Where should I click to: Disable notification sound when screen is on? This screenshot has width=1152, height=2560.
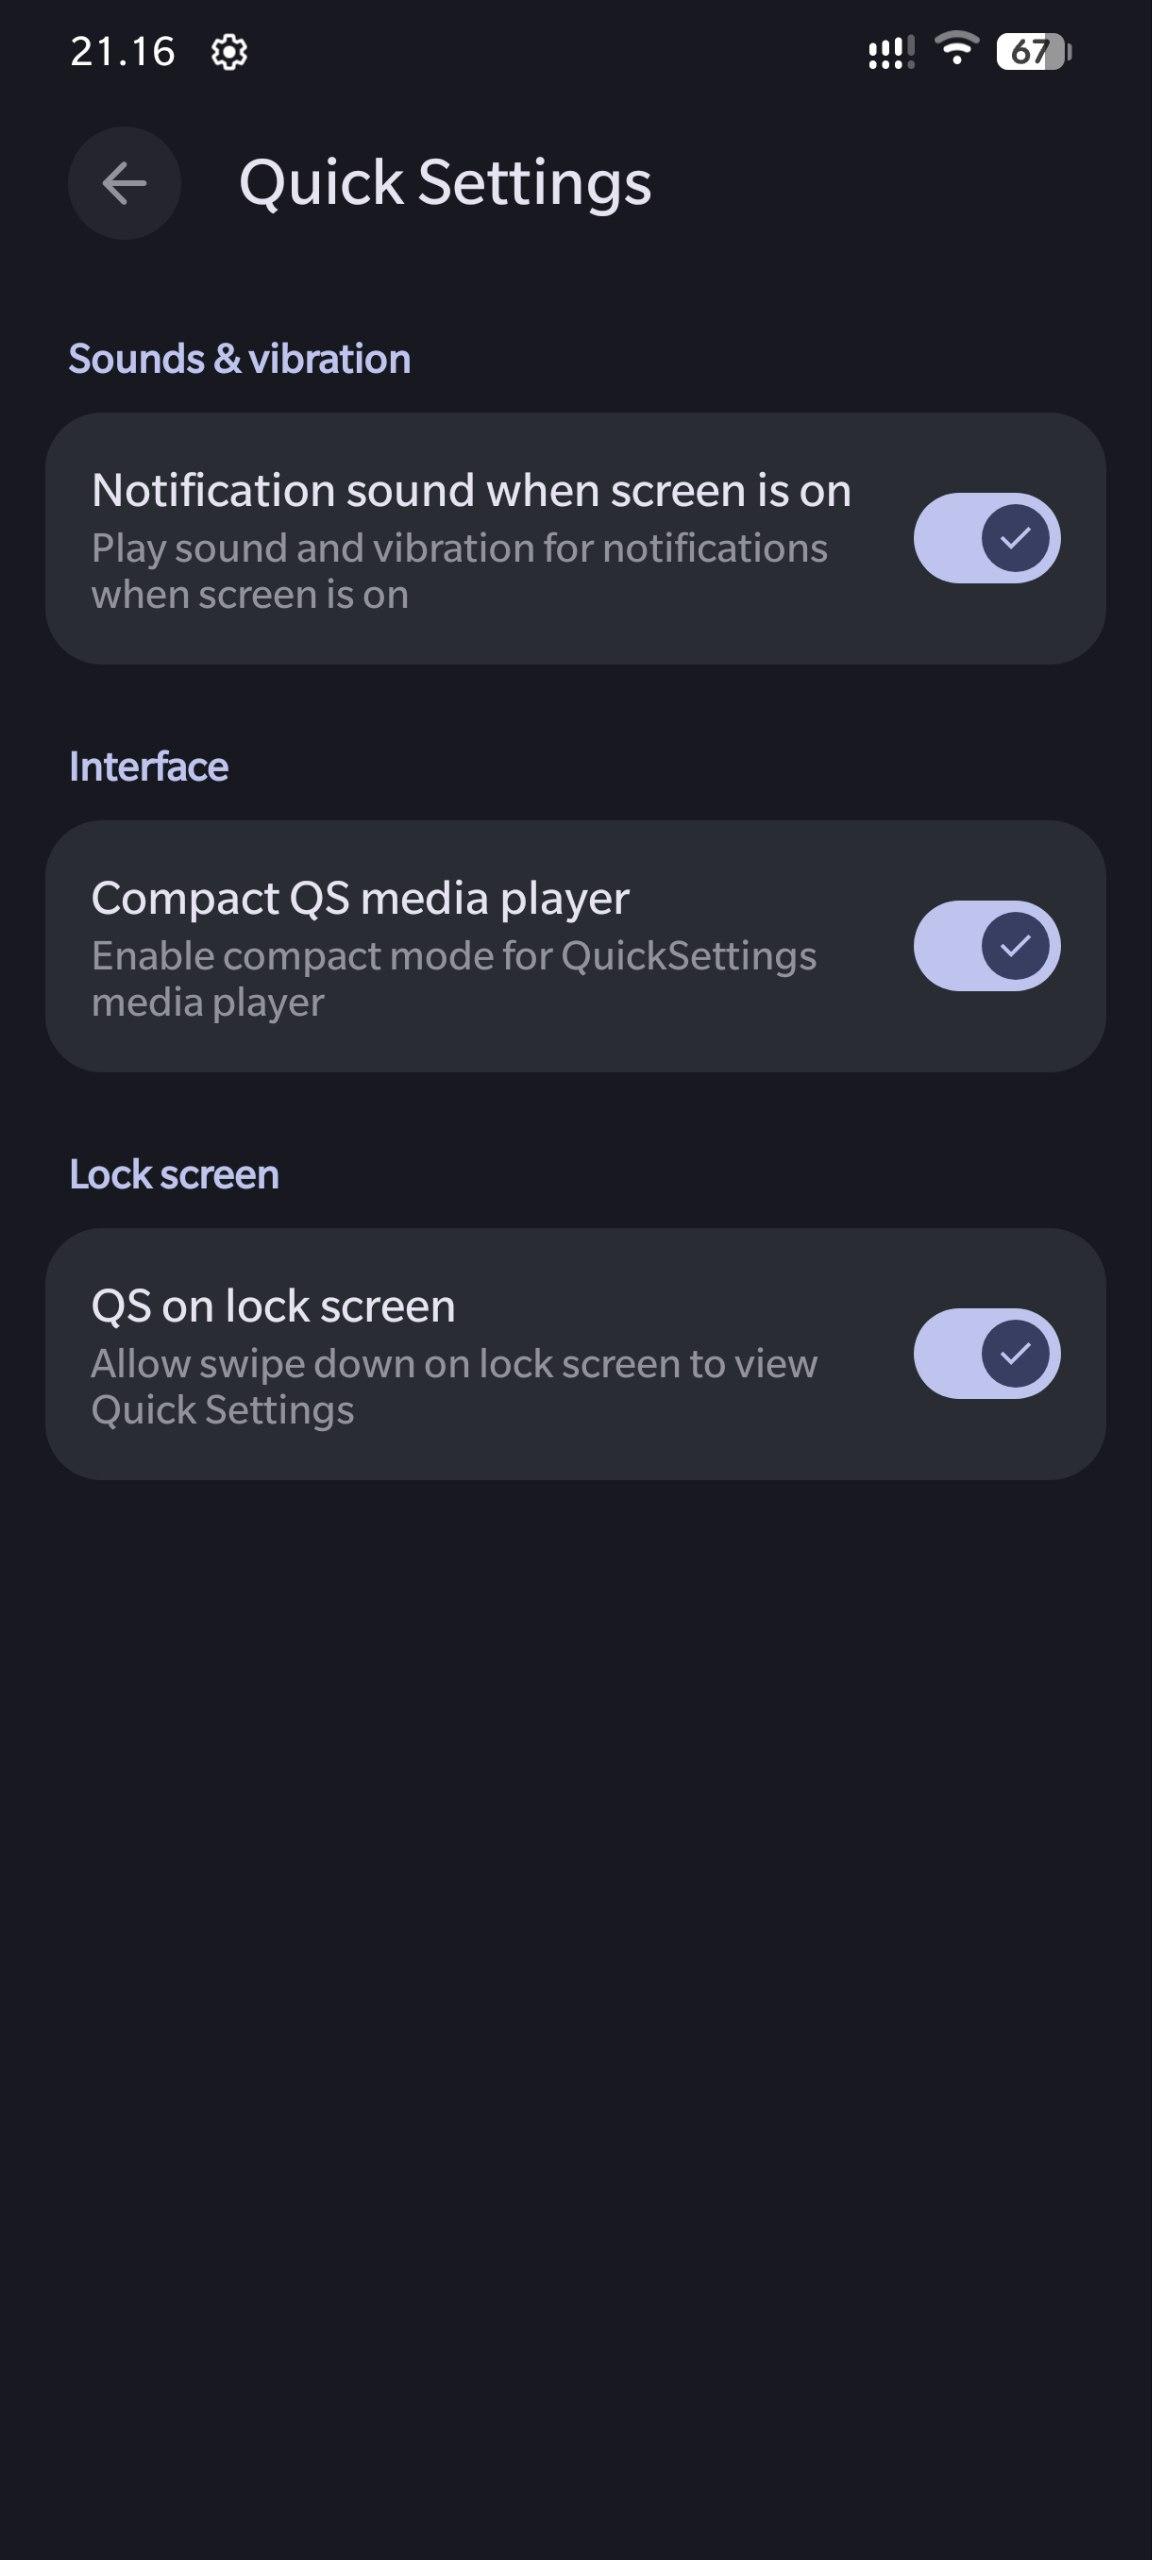pos(986,538)
